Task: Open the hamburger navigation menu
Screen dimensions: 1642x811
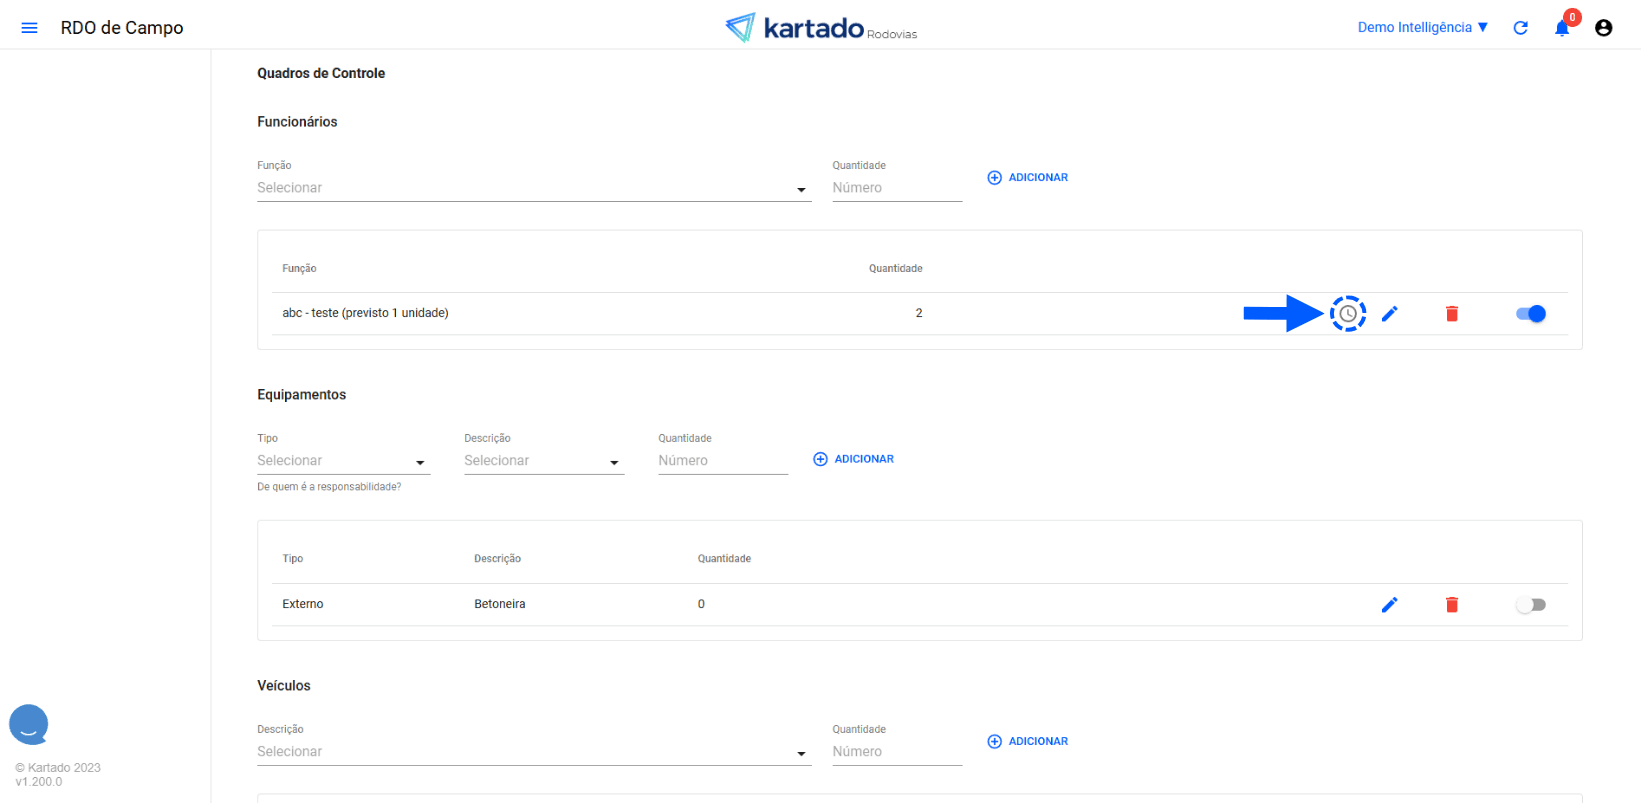Action: [29, 28]
